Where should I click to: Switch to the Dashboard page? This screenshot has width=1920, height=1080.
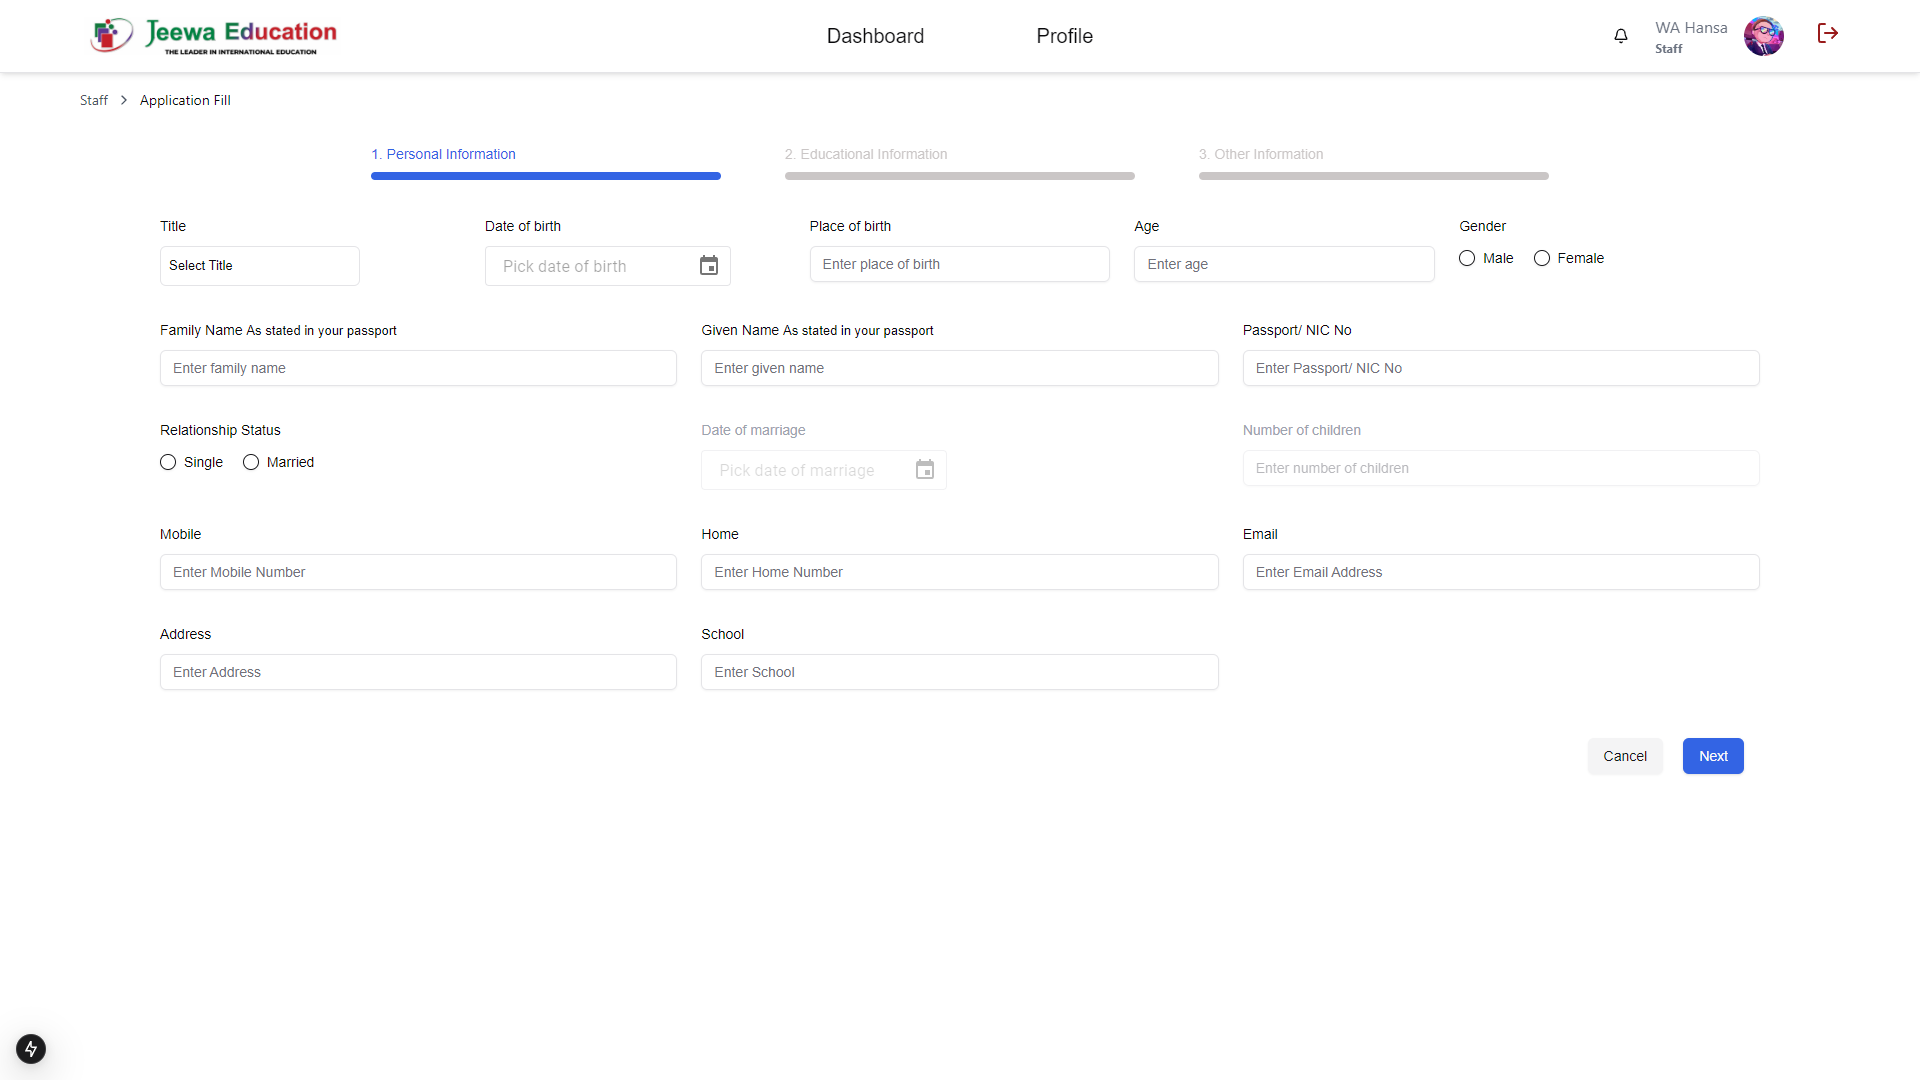click(875, 36)
